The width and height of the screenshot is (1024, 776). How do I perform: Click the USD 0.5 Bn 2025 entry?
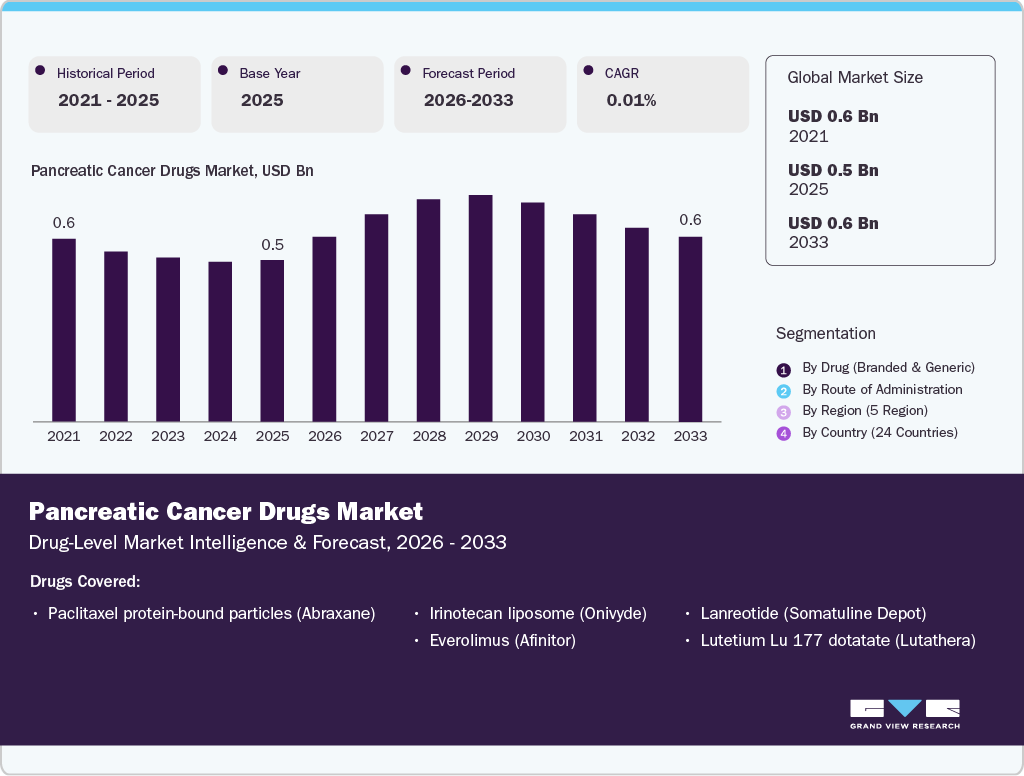[833, 180]
